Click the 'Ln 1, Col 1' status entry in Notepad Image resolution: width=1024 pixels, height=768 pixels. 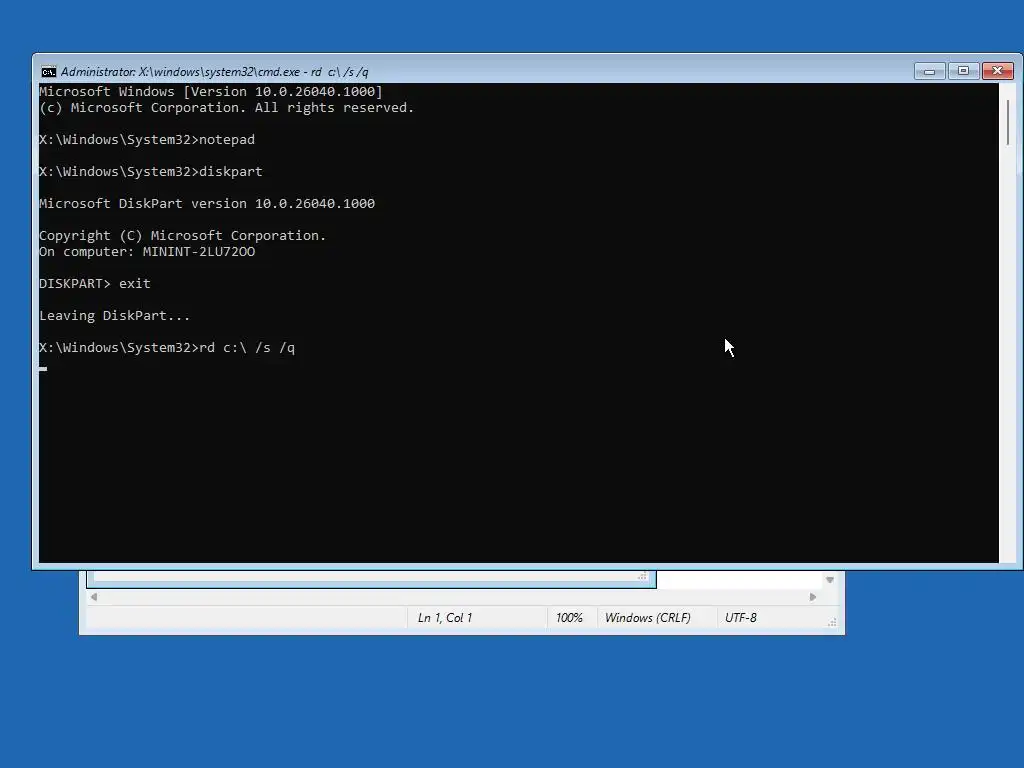(445, 618)
